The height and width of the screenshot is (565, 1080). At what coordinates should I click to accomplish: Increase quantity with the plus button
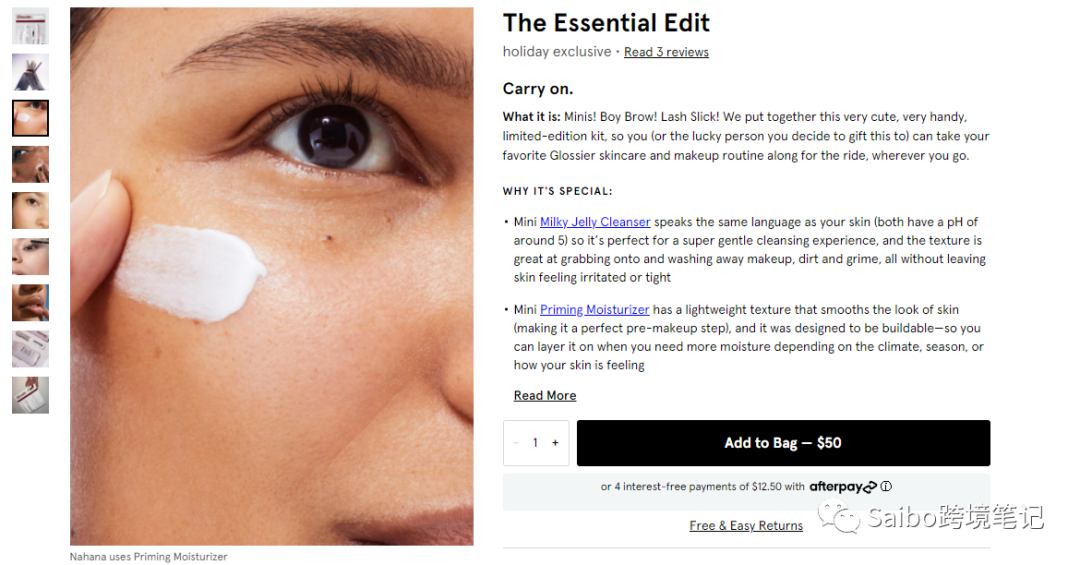[x=555, y=443]
